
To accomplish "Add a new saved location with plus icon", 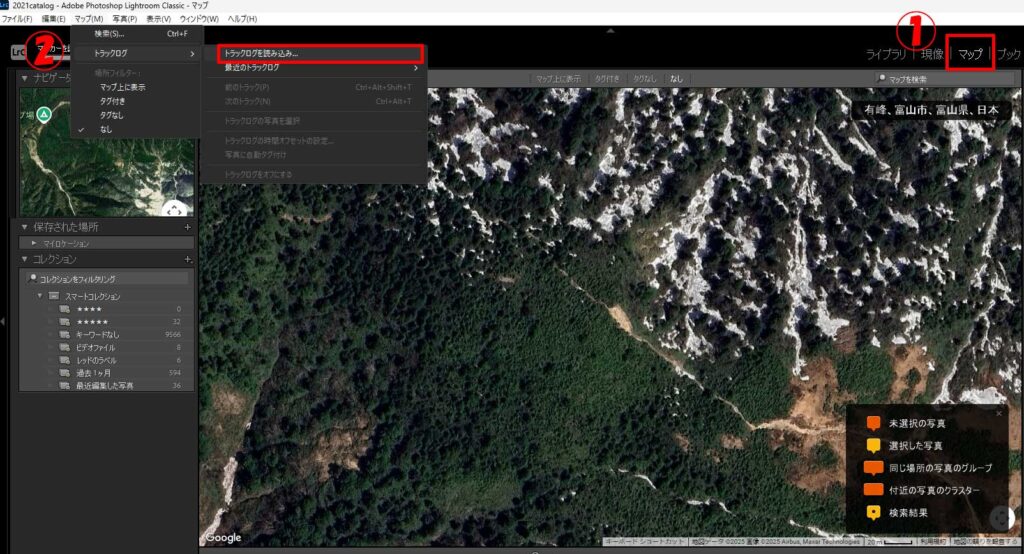I will pos(187,227).
